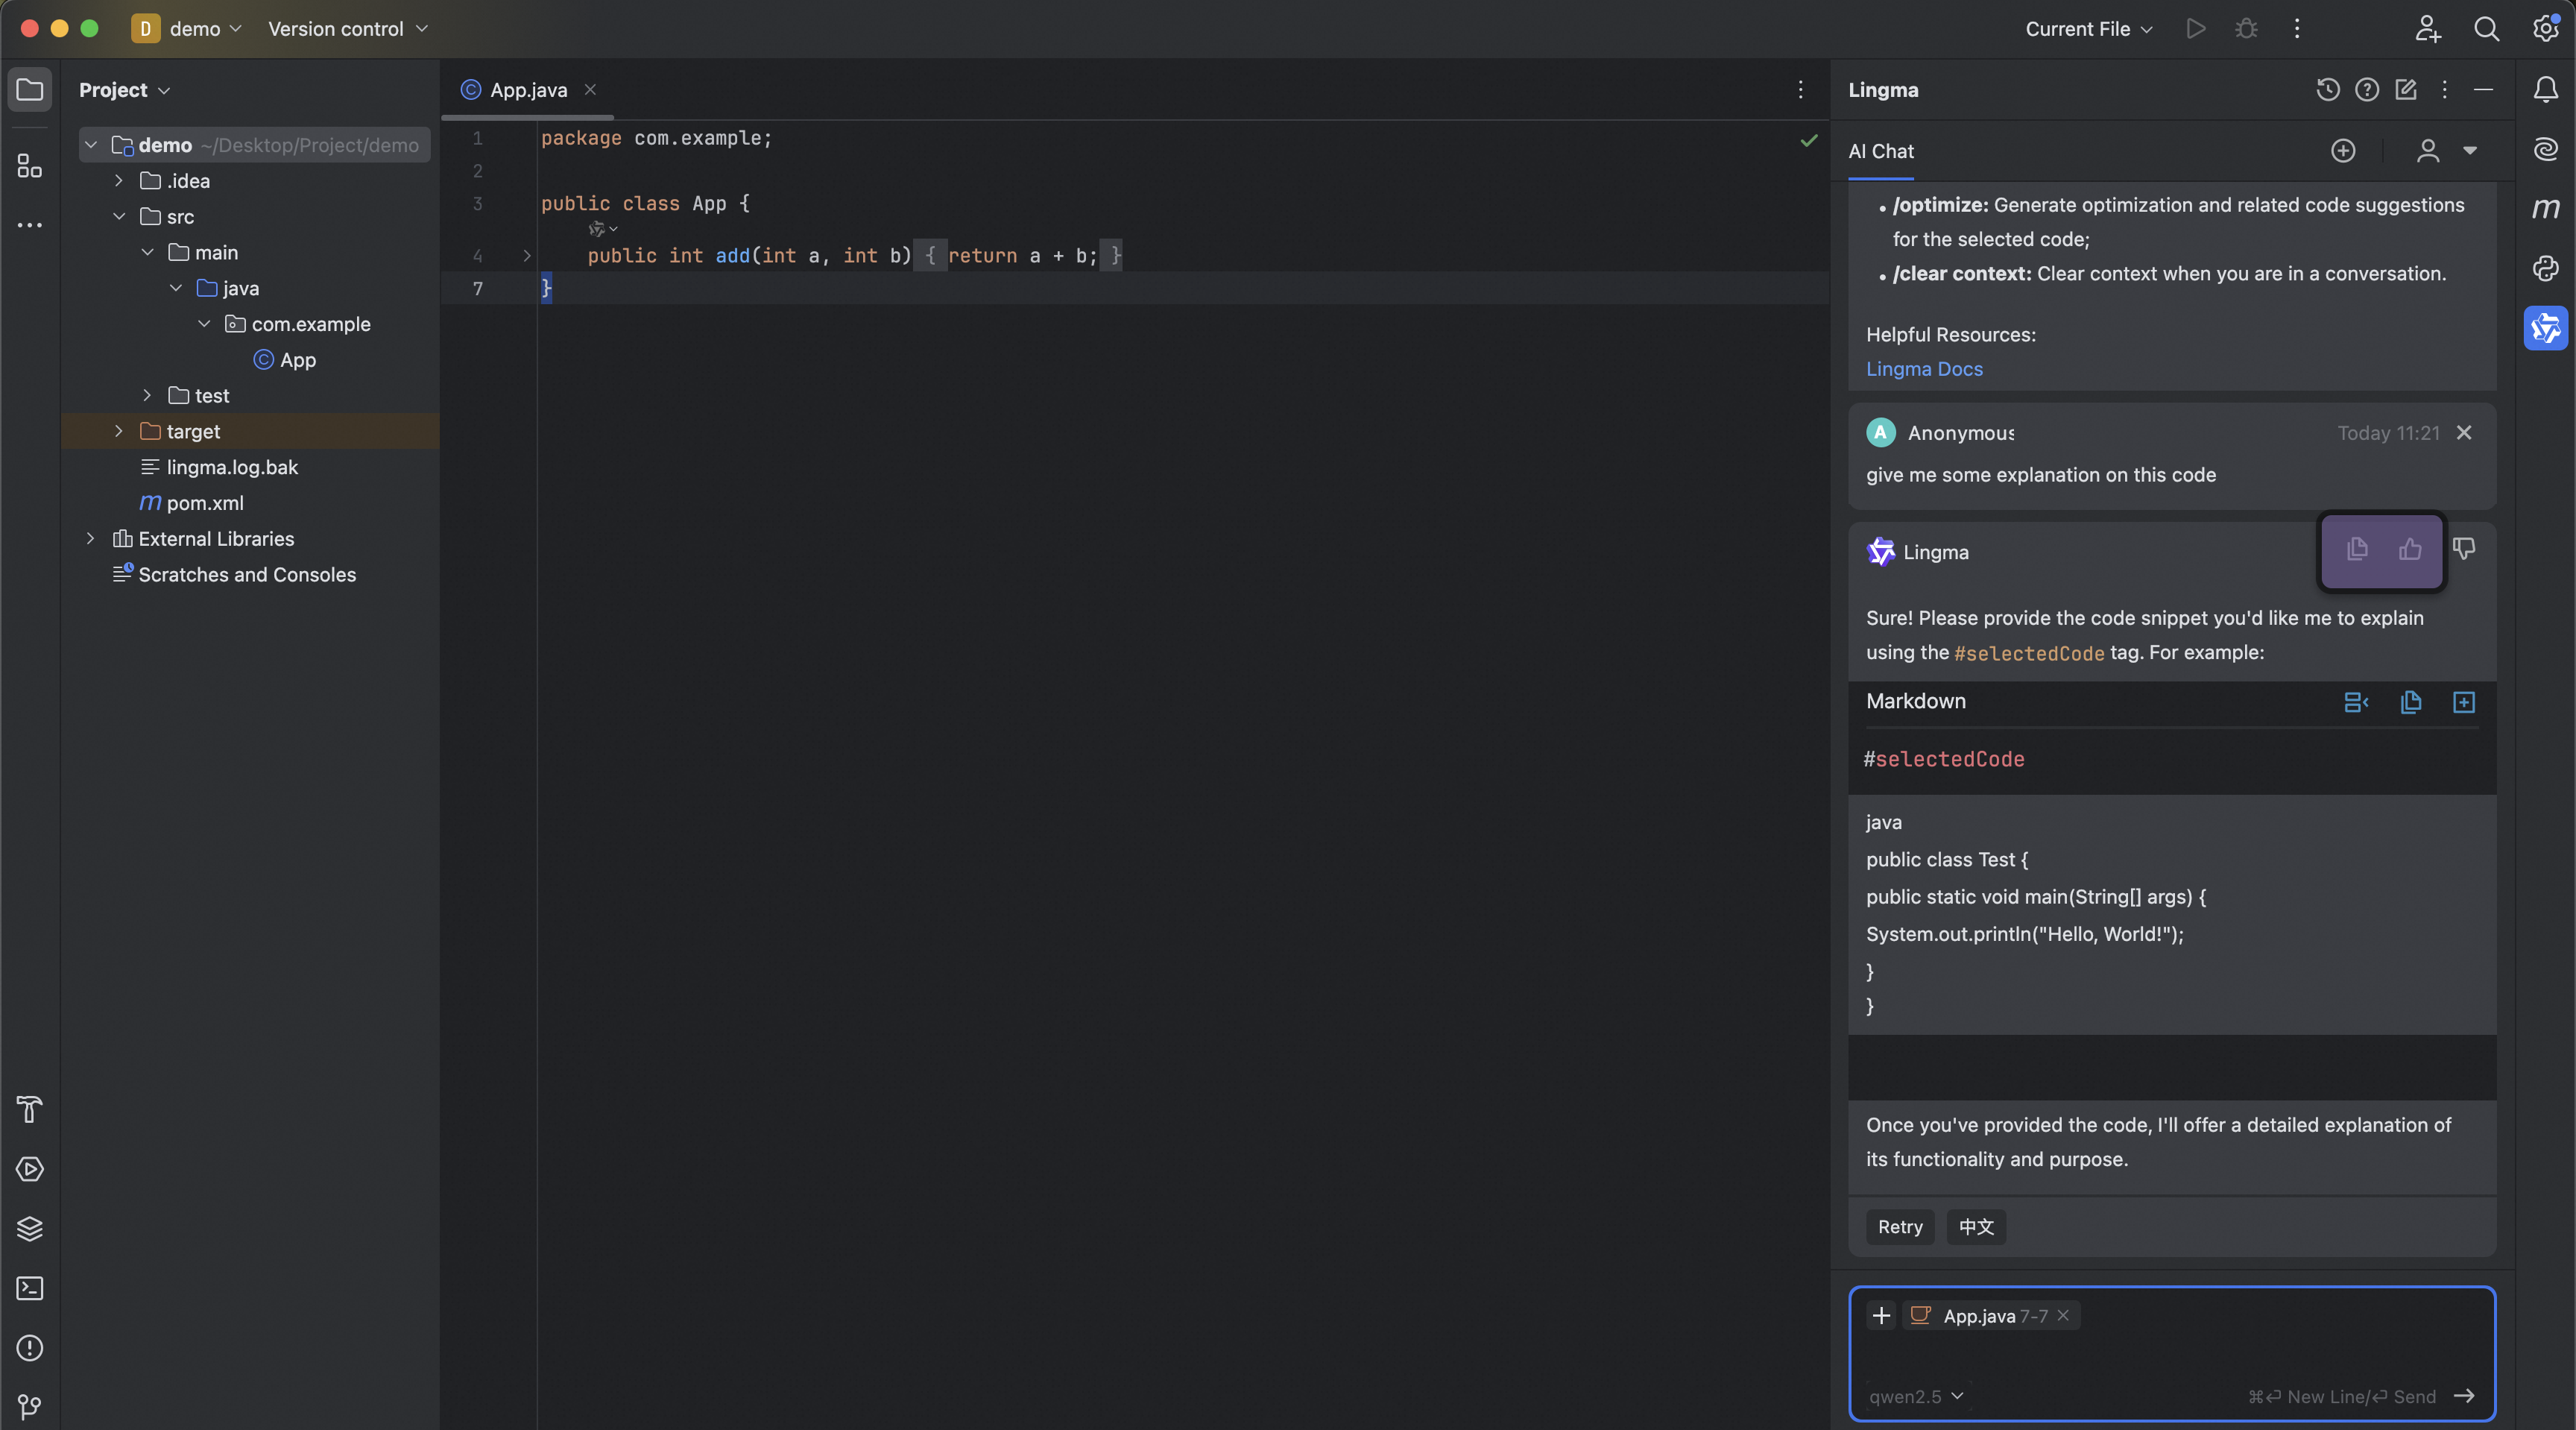The height and width of the screenshot is (1430, 2576).
Task: Collapse the src folder
Action: point(118,216)
